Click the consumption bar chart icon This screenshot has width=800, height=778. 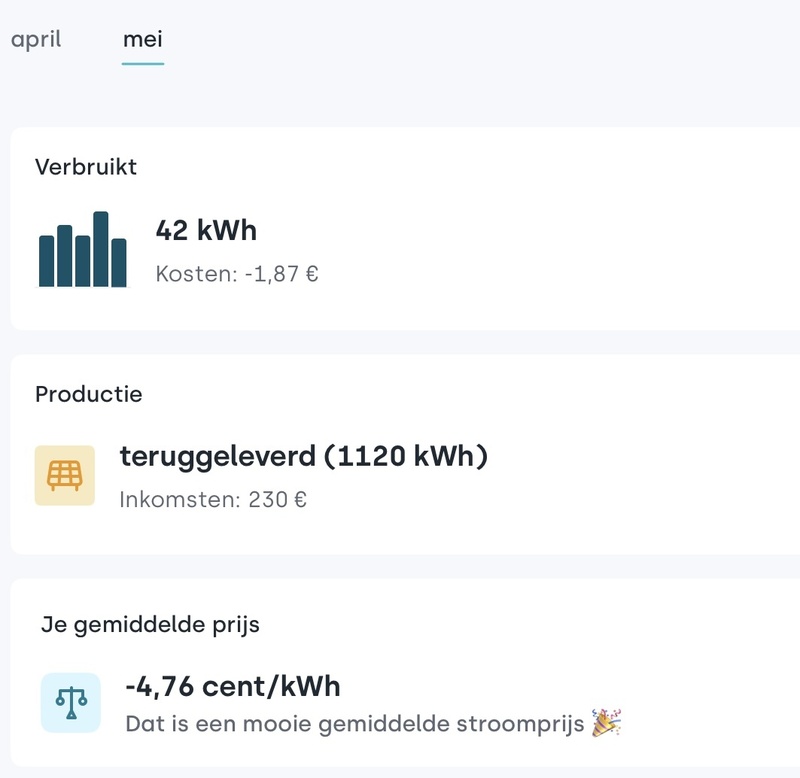pos(83,250)
